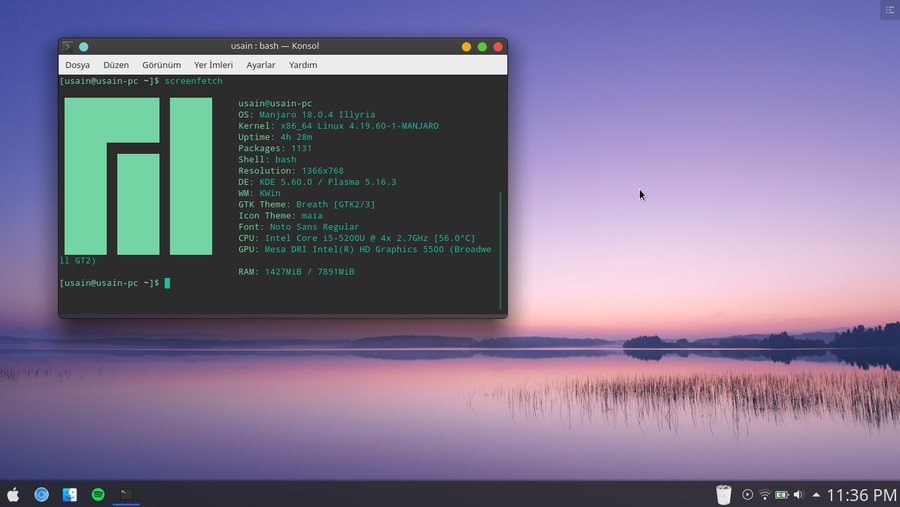This screenshot has width=900, height=507.
Task: Open the trash bin in the panel
Action: point(725,494)
